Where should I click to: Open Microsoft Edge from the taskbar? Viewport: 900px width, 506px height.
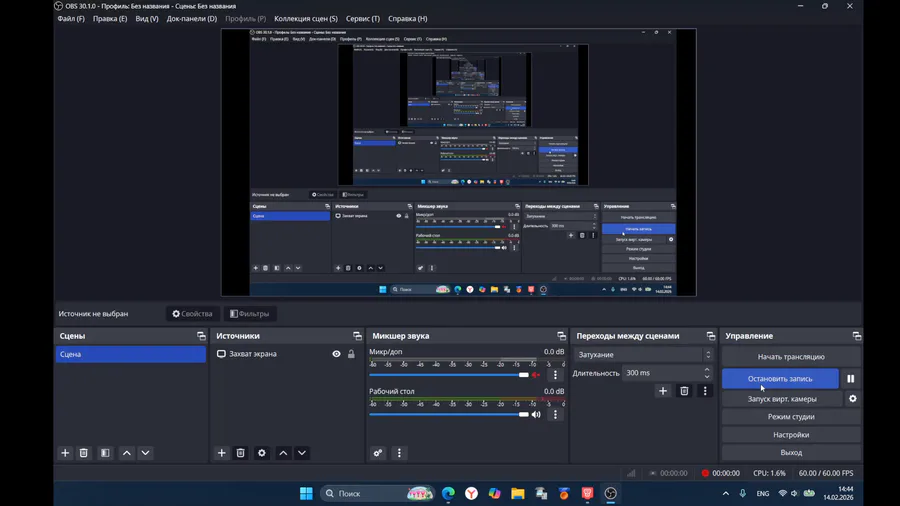448,493
